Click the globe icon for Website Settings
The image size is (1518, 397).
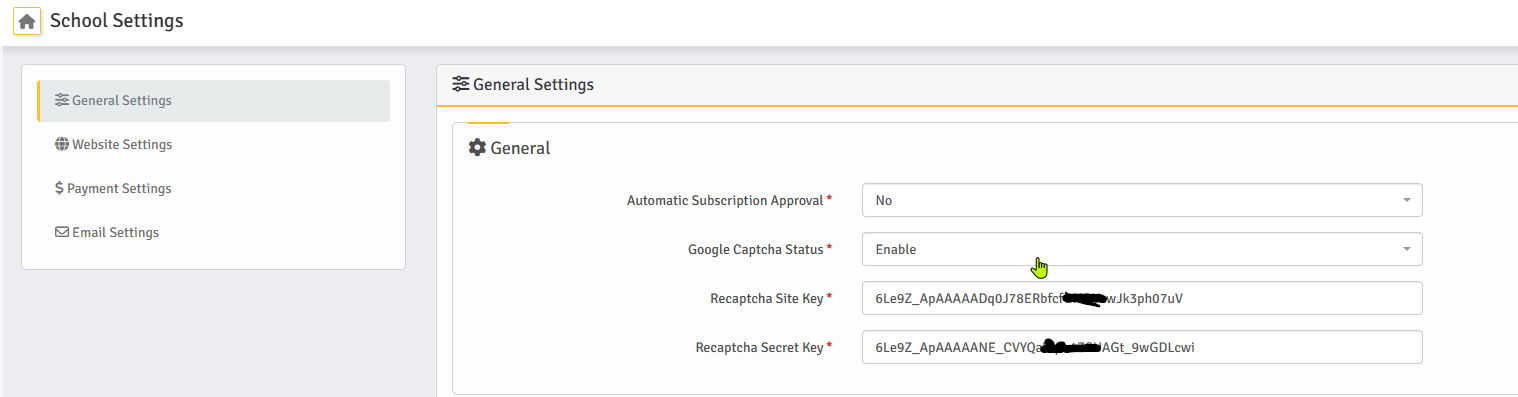pos(62,144)
